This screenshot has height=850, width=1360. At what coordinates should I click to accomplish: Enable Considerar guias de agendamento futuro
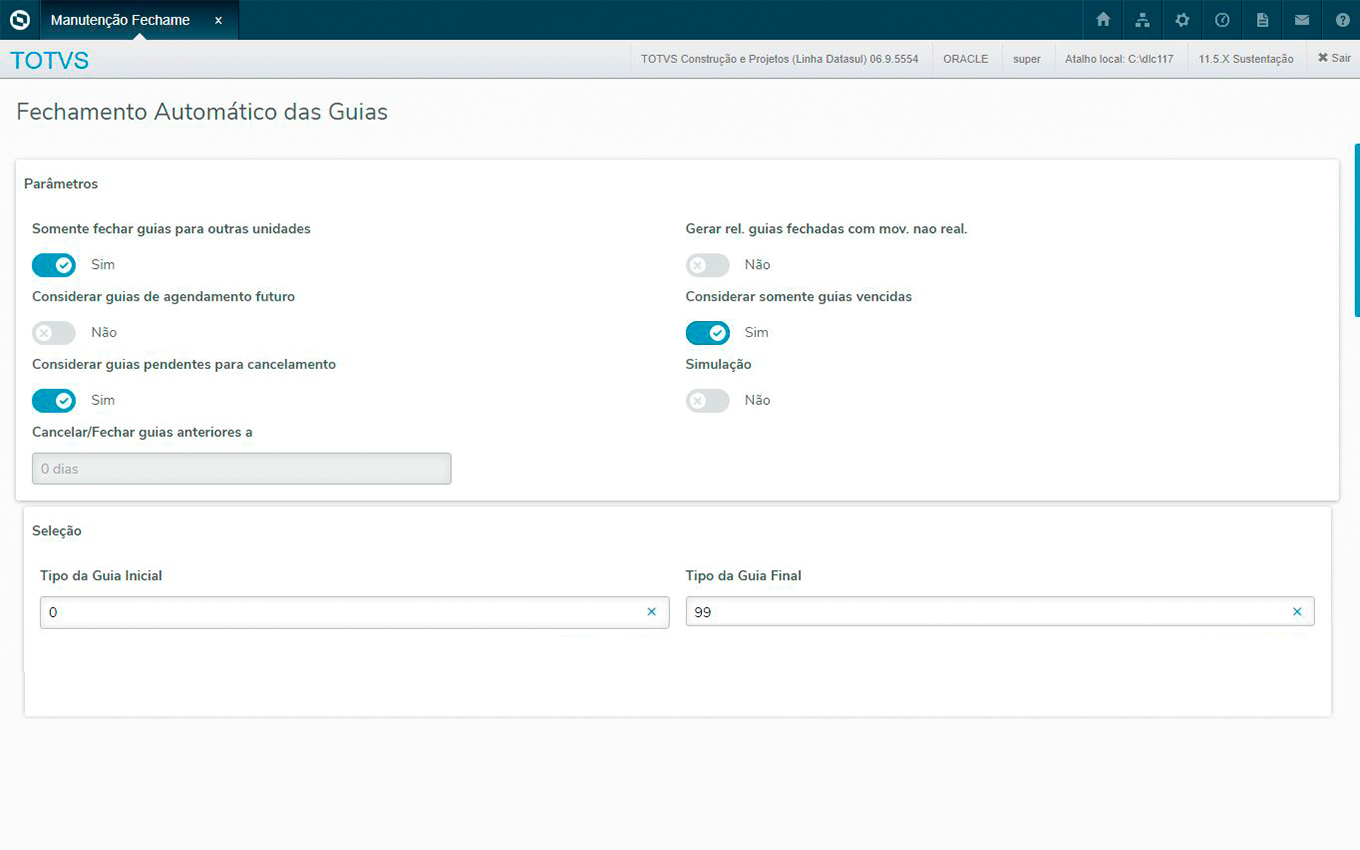54,333
